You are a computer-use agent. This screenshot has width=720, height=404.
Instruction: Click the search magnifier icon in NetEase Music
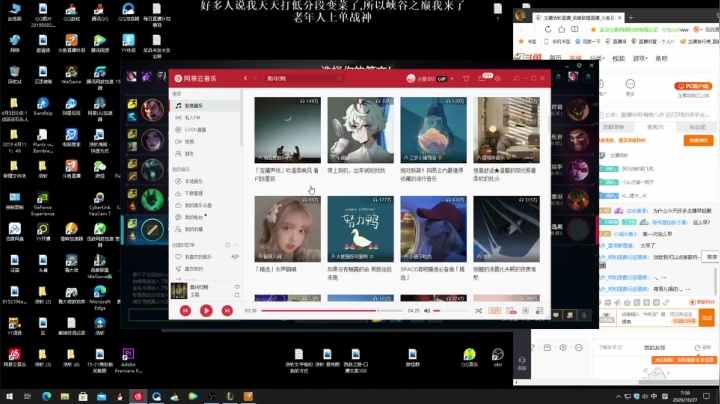point(339,79)
